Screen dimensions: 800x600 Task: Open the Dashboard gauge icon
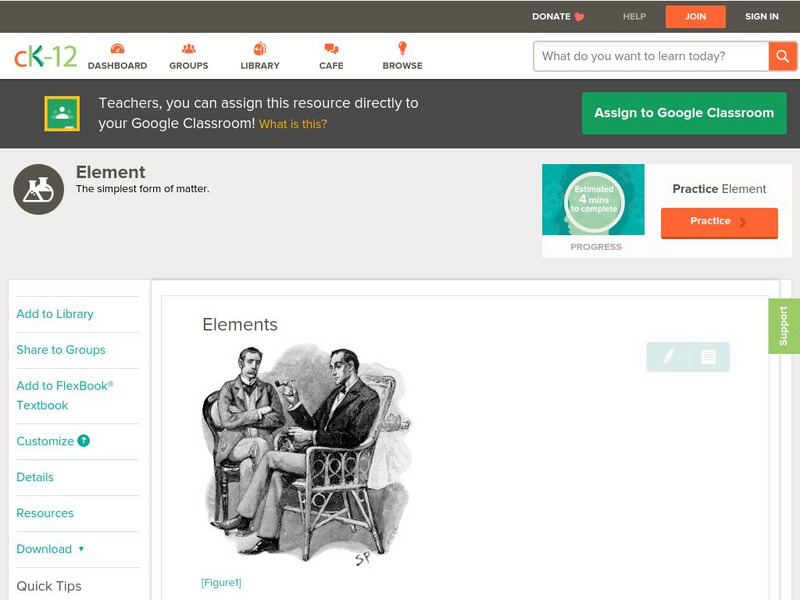(117, 48)
